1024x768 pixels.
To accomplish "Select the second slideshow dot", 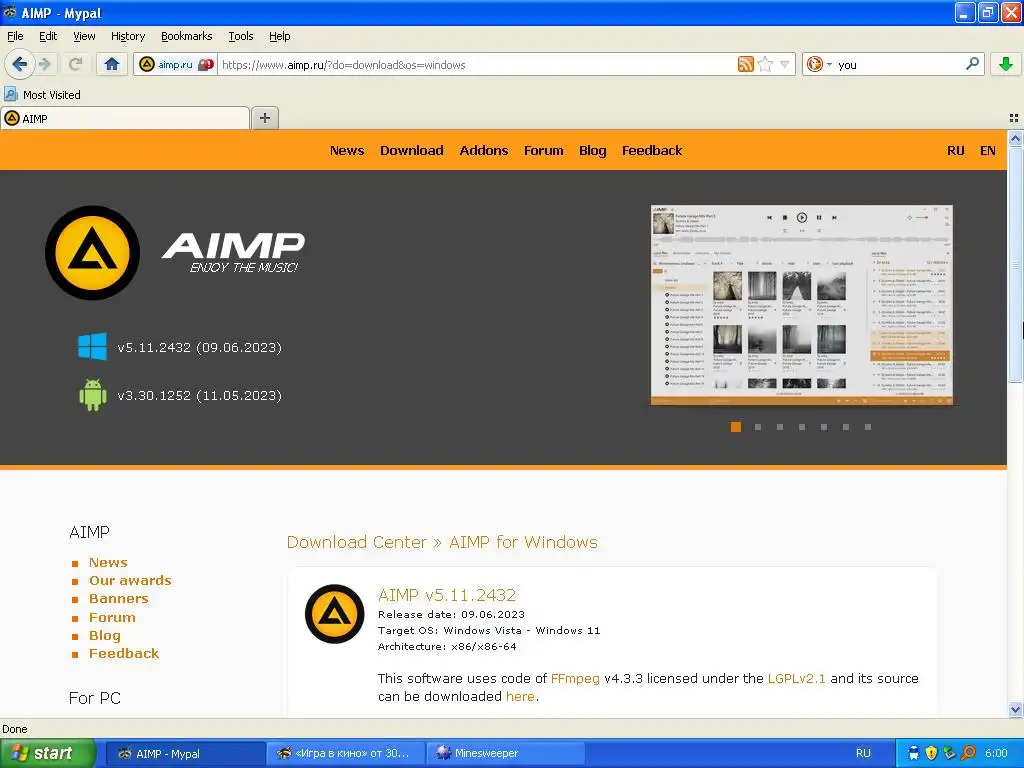I will [758, 426].
